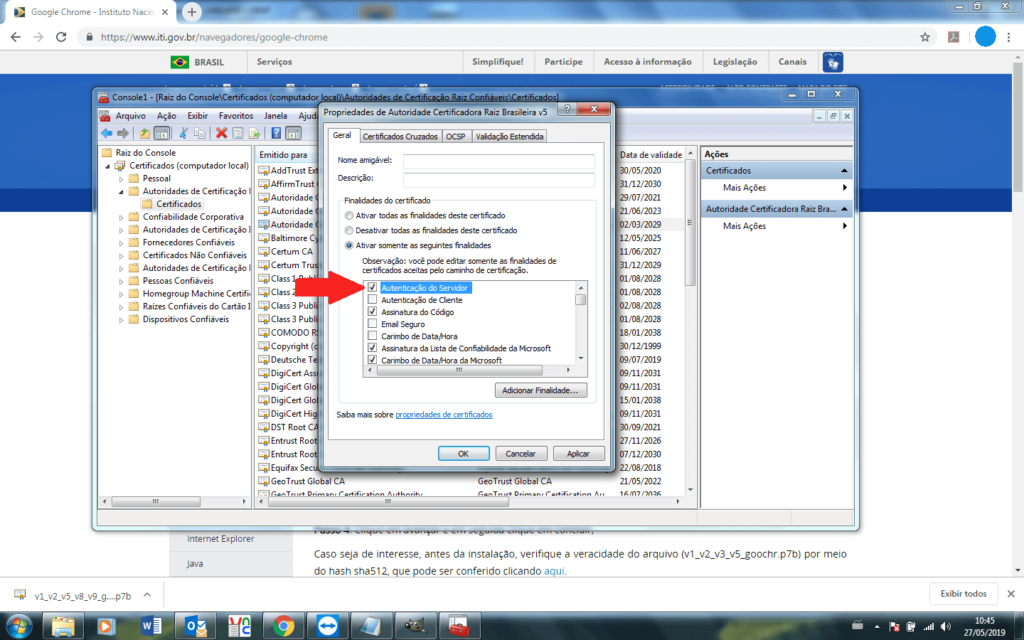Viewport: 1024px width, 640px height.
Task: Click the Properties icon in Console1 toolbar
Action: [238, 133]
